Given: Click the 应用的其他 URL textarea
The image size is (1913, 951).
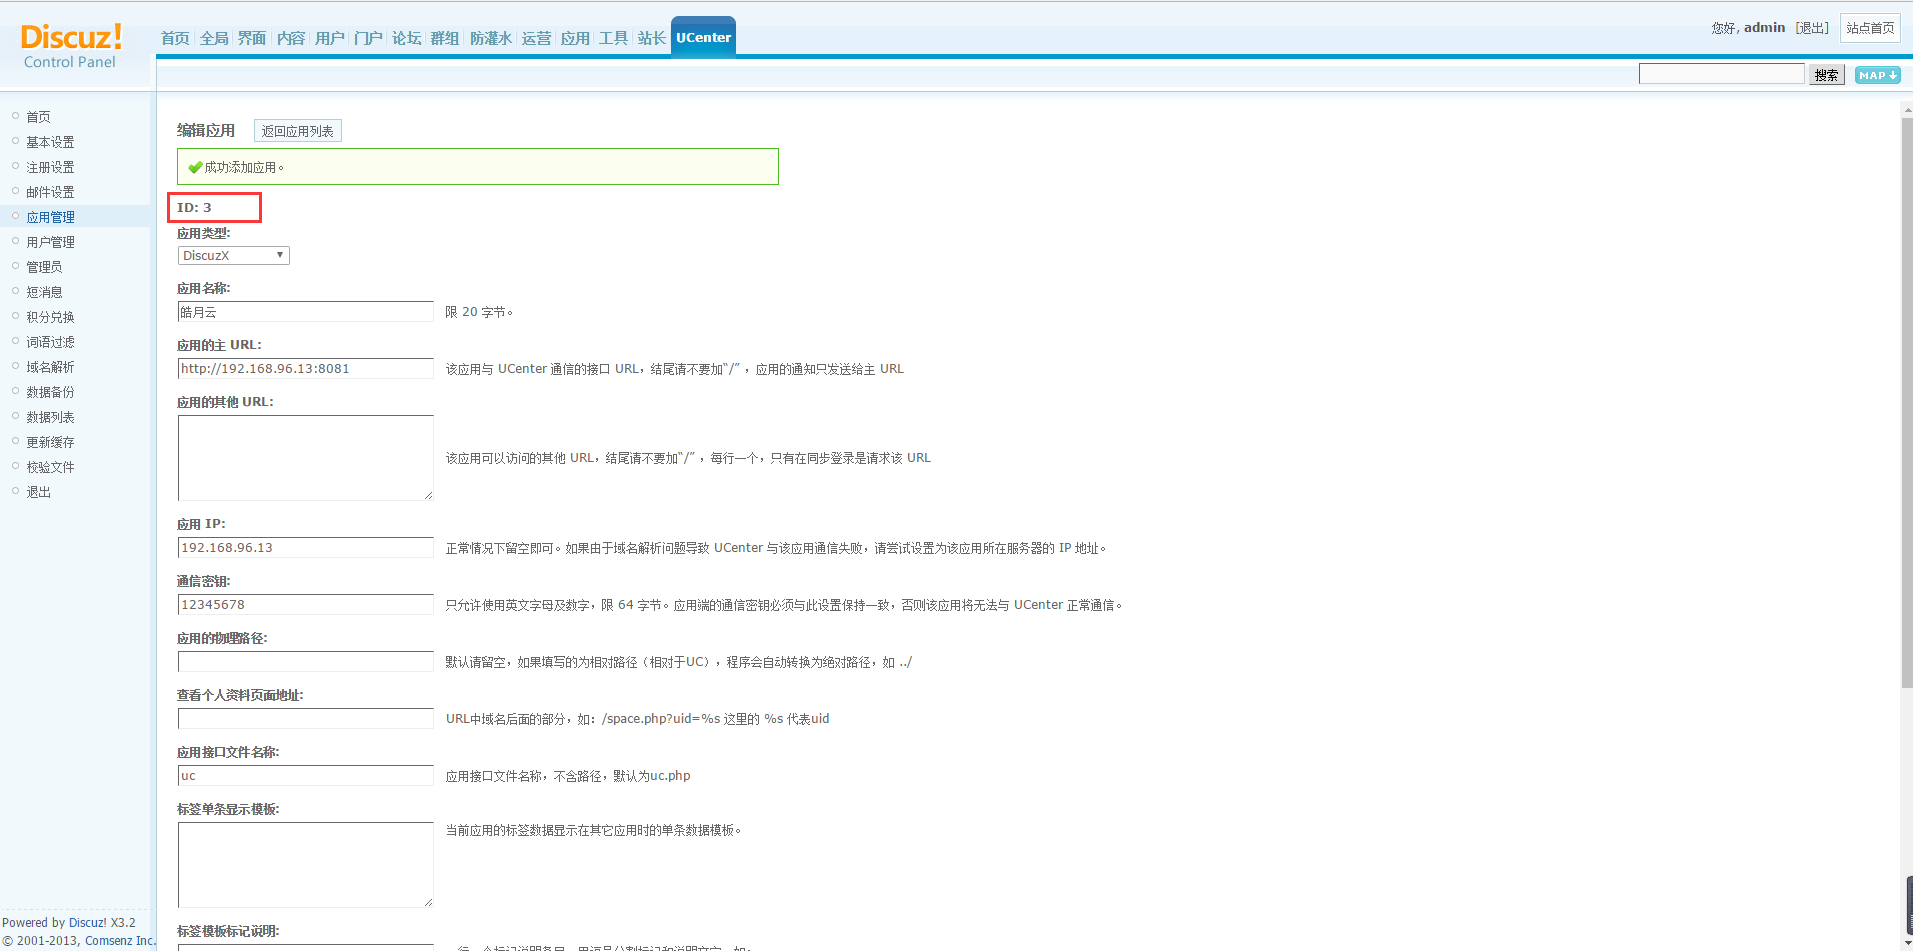Looking at the screenshot, I should tap(306, 458).
